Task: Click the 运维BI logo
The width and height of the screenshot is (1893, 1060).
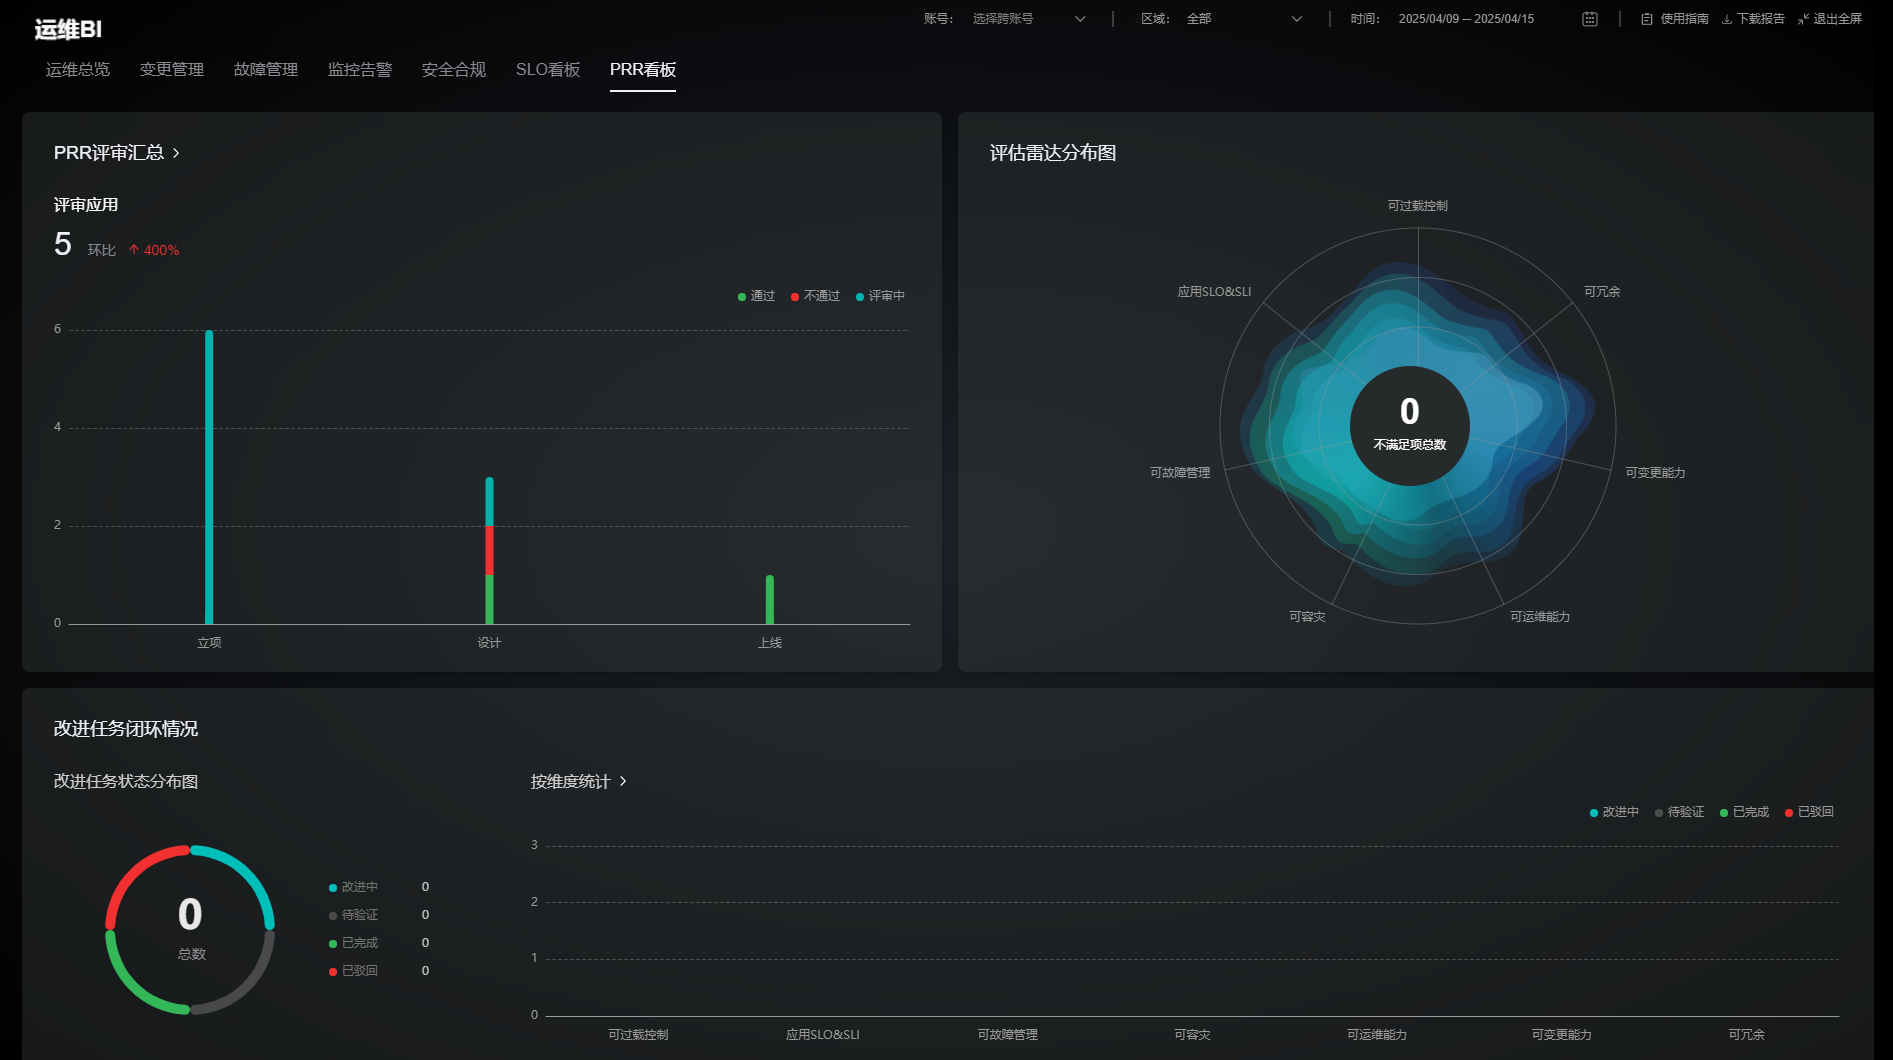Action: [68, 29]
